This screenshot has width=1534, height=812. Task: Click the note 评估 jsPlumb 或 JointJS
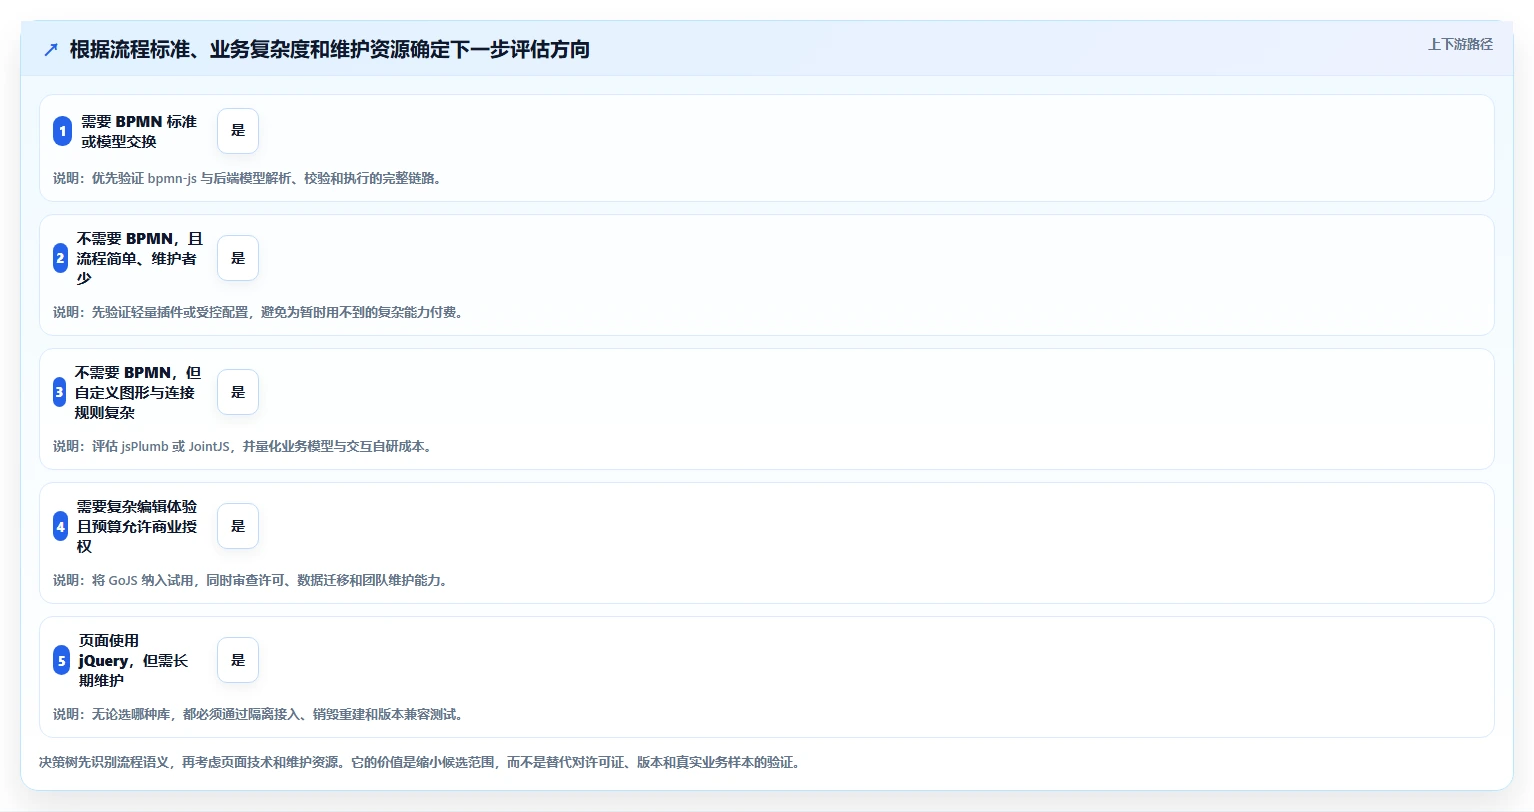(x=243, y=446)
